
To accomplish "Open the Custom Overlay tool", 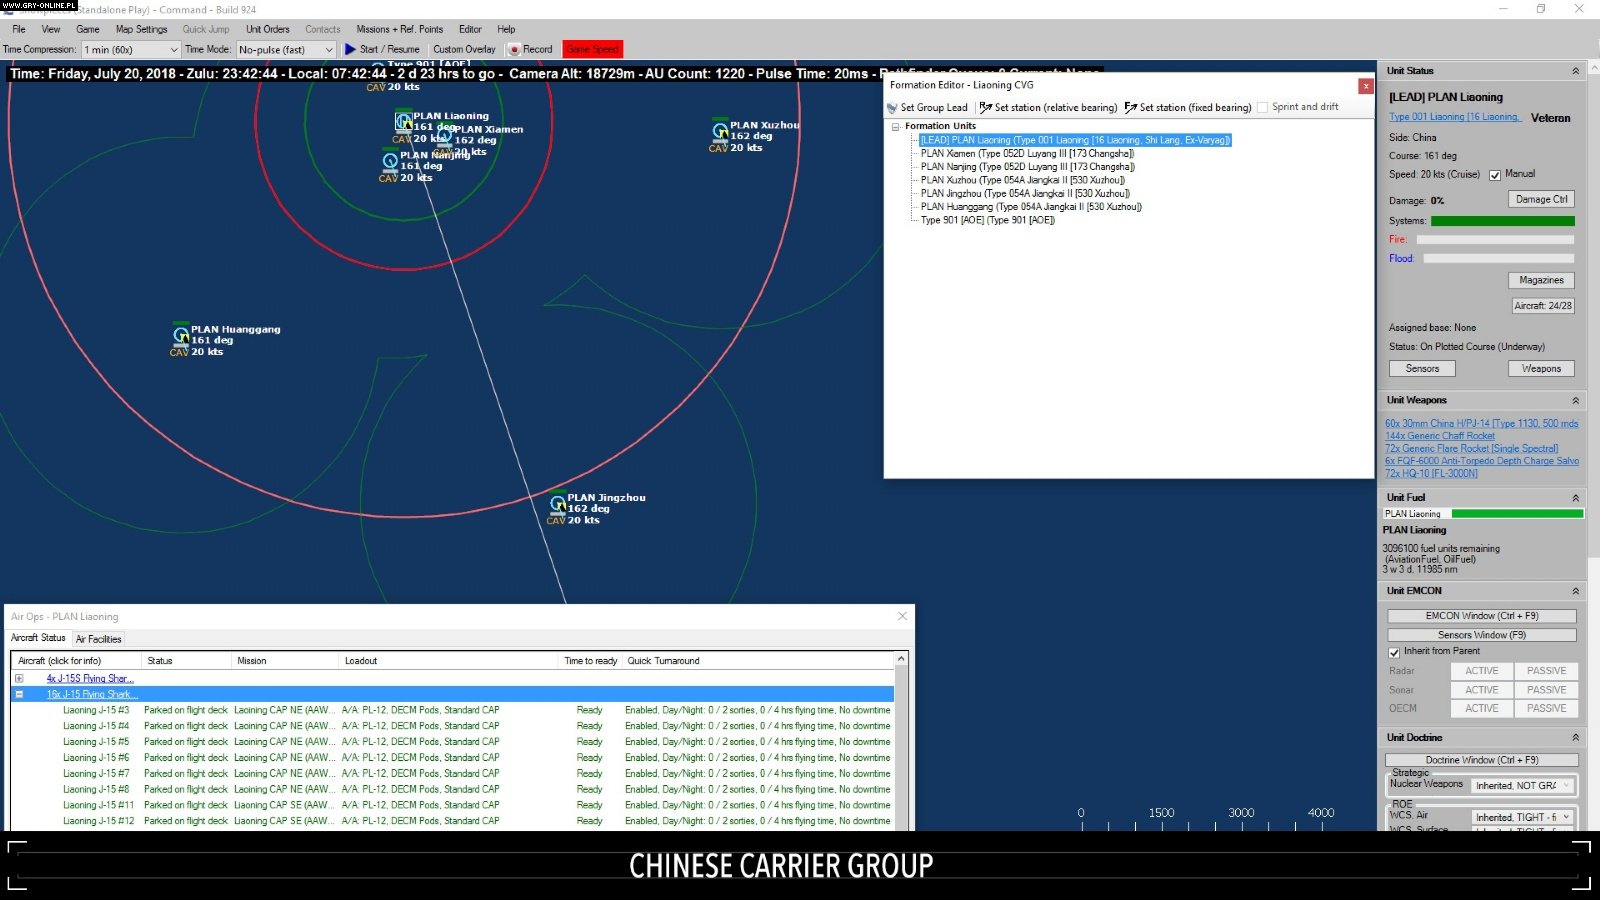I will point(464,49).
